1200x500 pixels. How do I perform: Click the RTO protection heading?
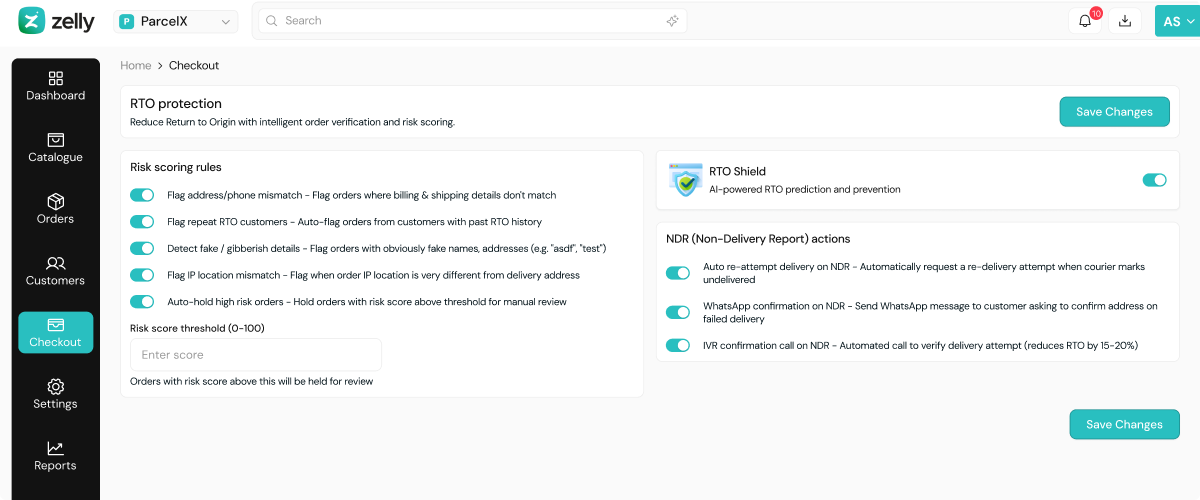coord(176,104)
